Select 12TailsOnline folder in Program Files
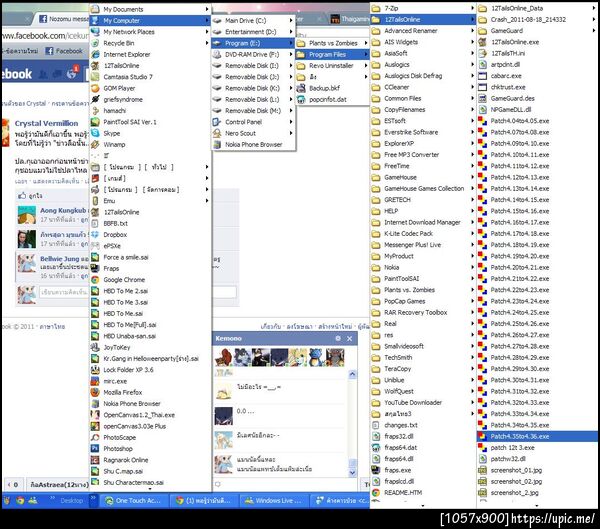 coord(423,20)
